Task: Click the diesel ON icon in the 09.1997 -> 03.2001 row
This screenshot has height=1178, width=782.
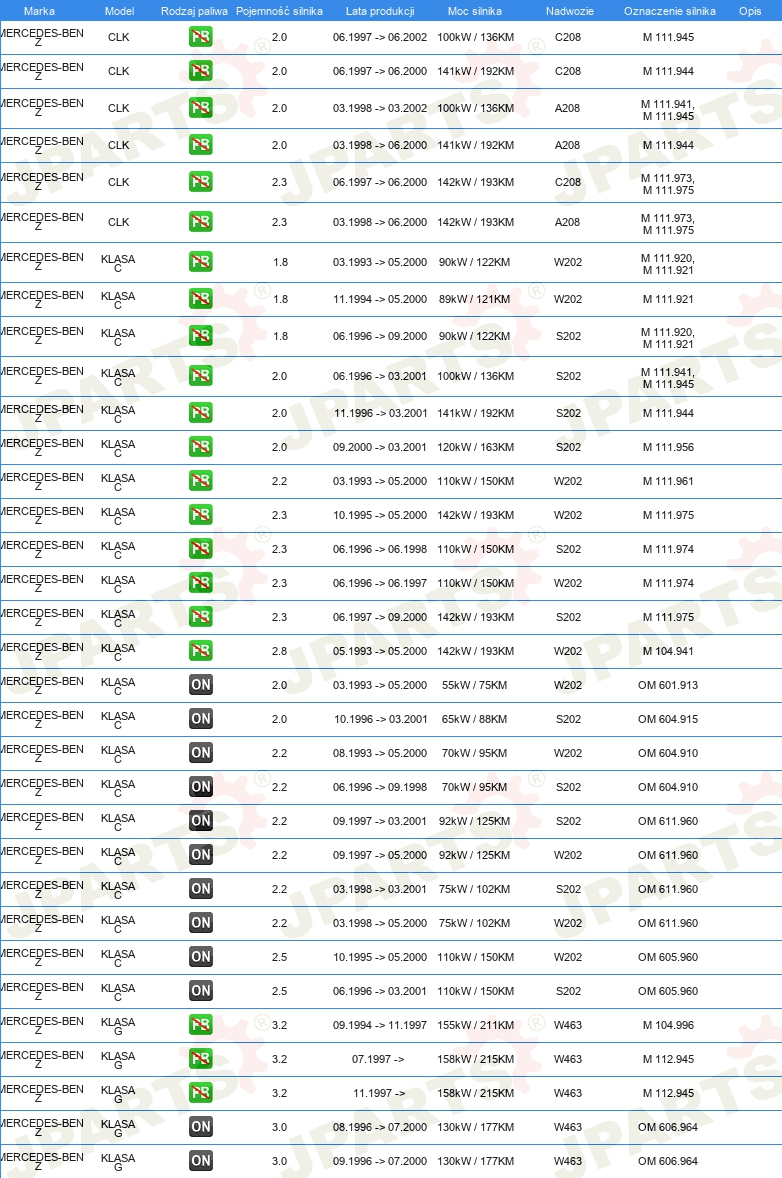Action: (x=201, y=820)
